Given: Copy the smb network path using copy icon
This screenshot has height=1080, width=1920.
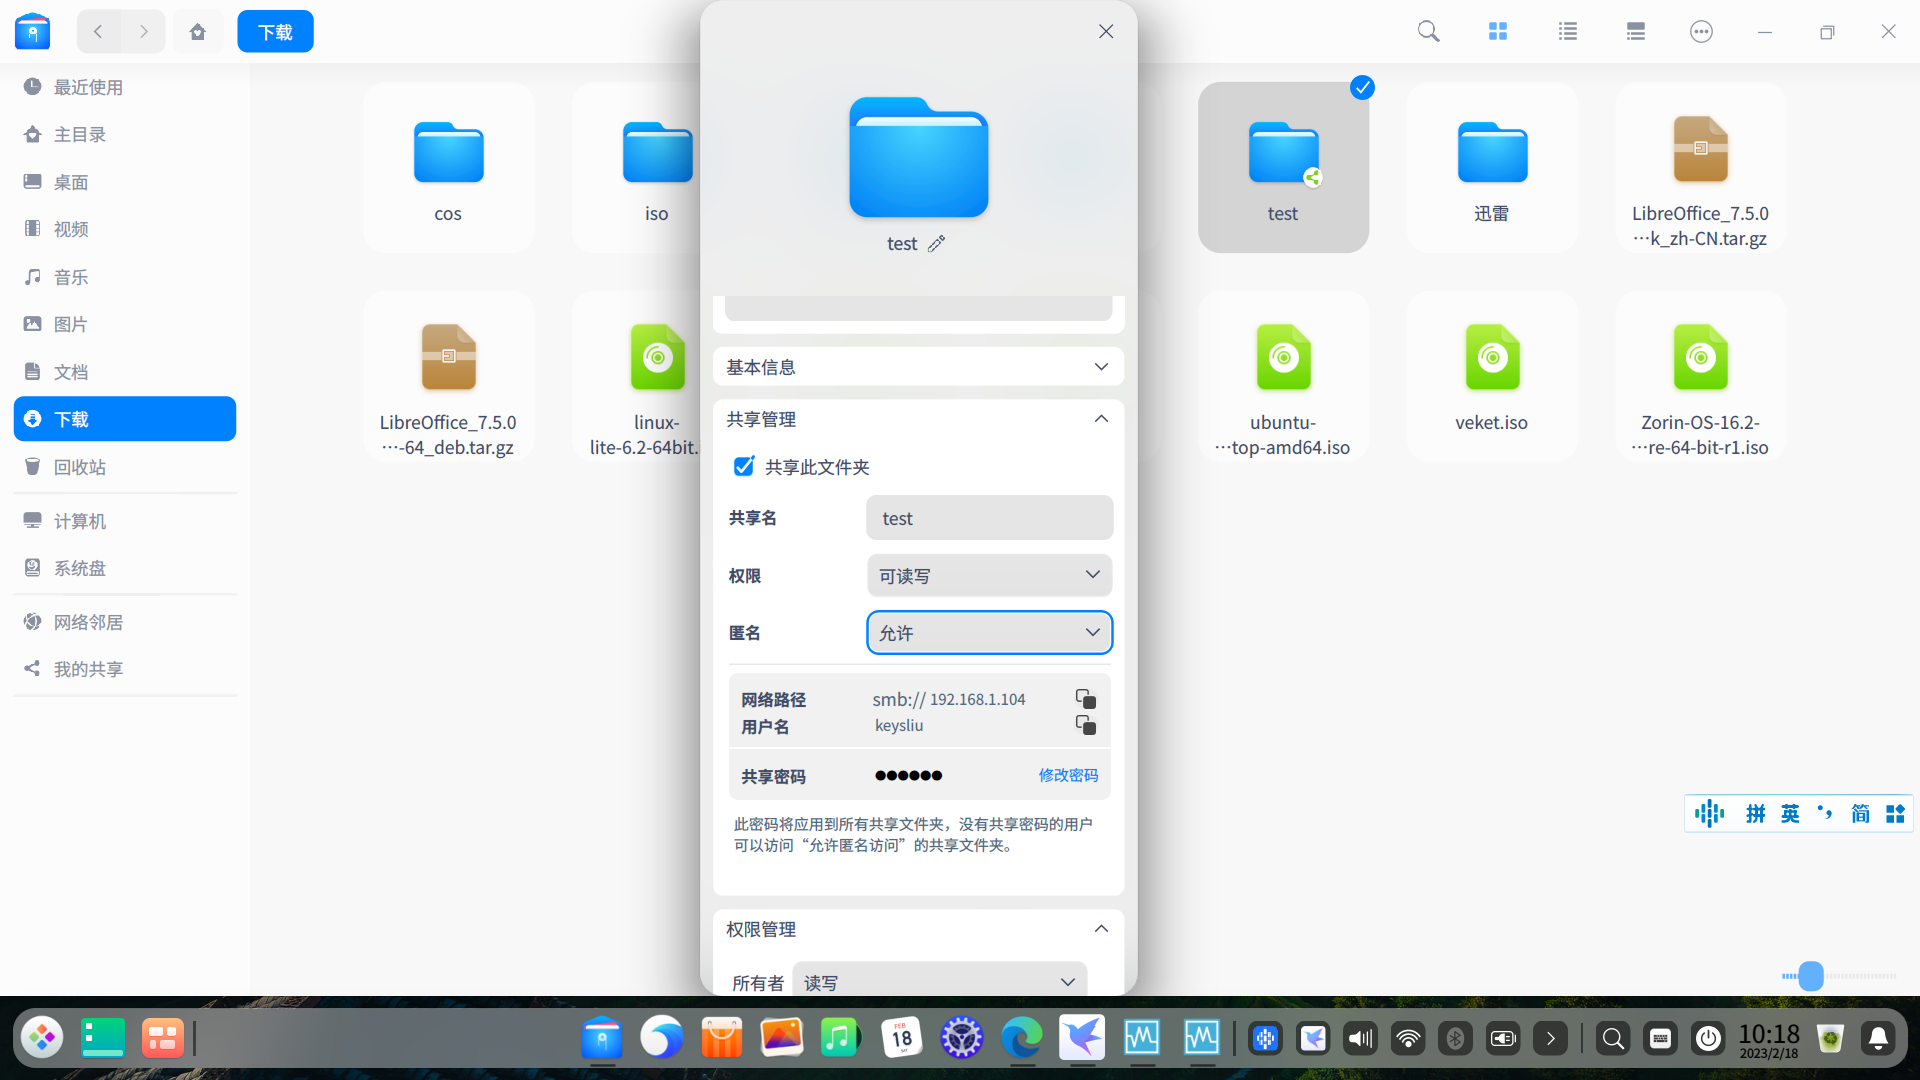Looking at the screenshot, I should click(1084, 698).
